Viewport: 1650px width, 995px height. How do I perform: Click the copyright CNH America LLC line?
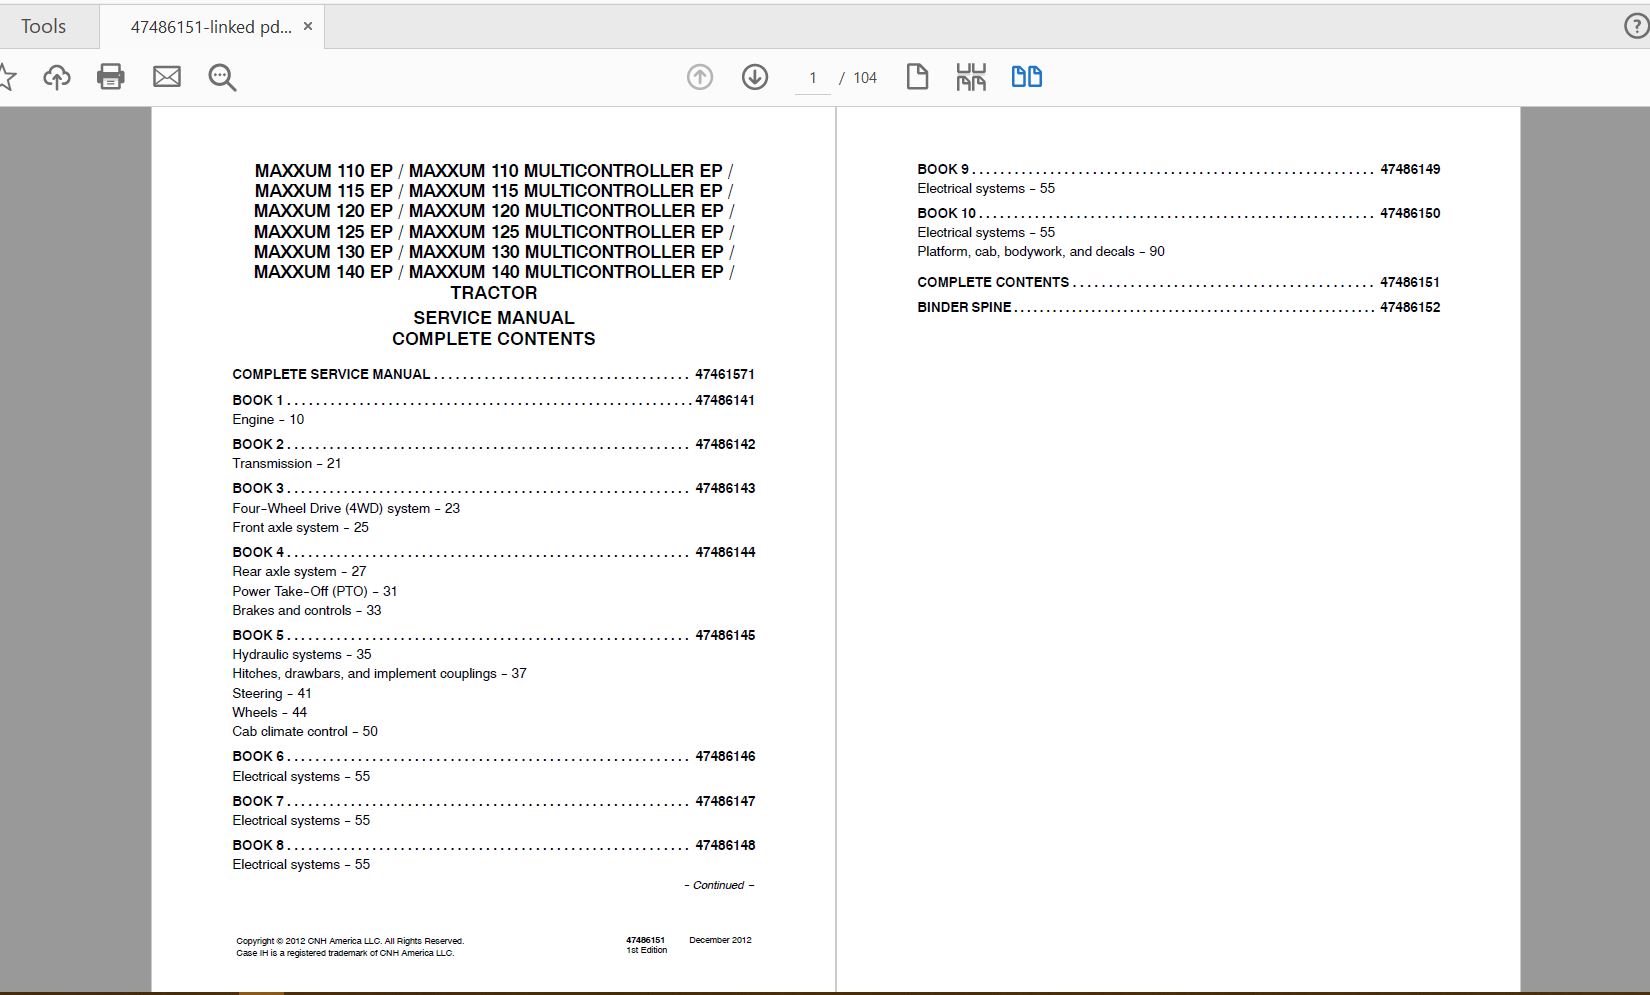pyautogui.click(x=350, y=941)
